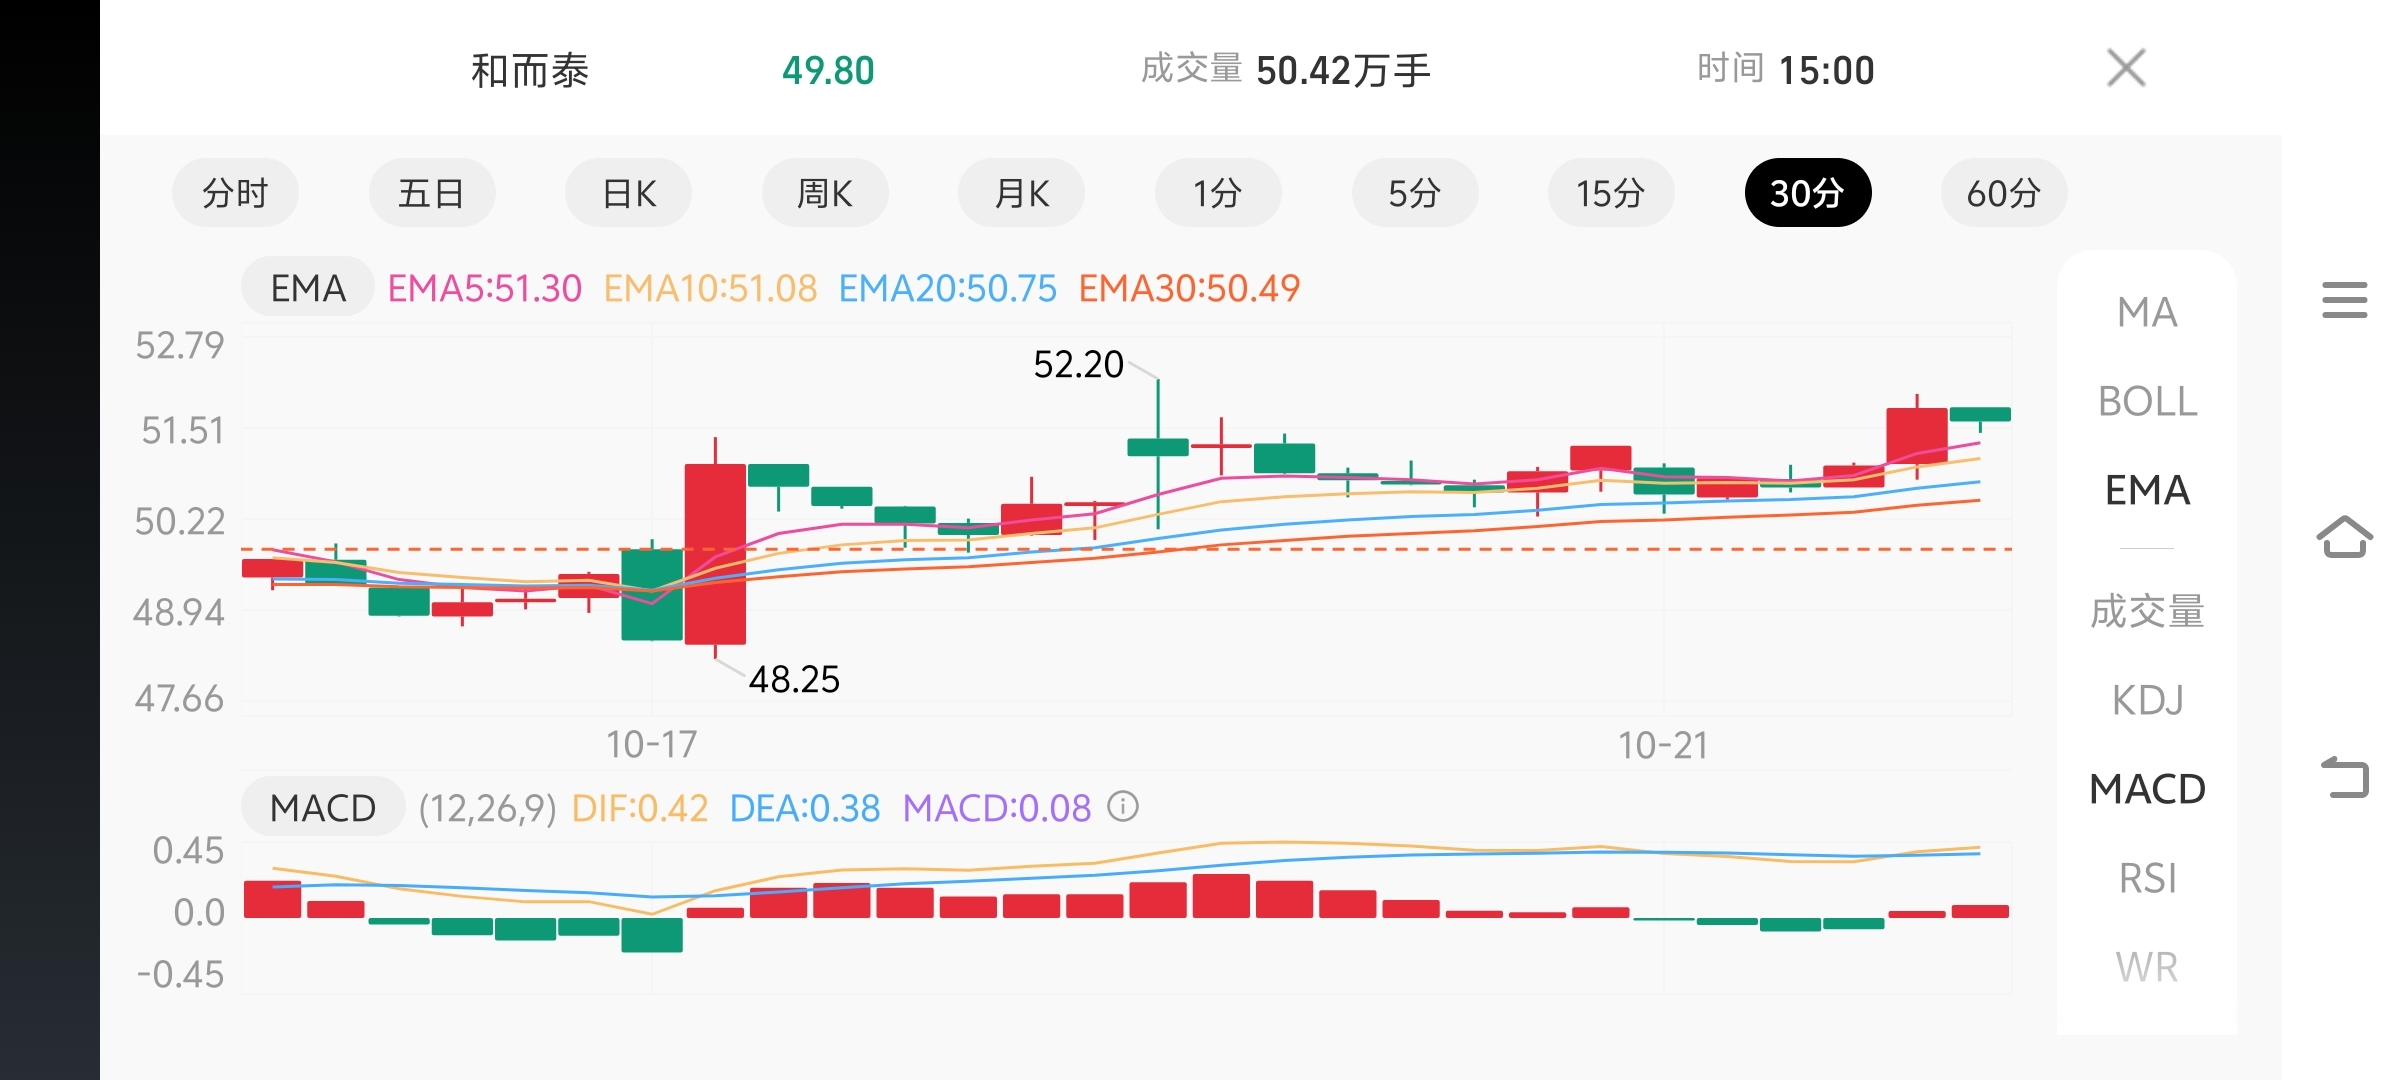Image resolution: width=2408 pixels, height=1080 pixels.
Task: Enable the MA main indicator
Action: (2147, 312)
